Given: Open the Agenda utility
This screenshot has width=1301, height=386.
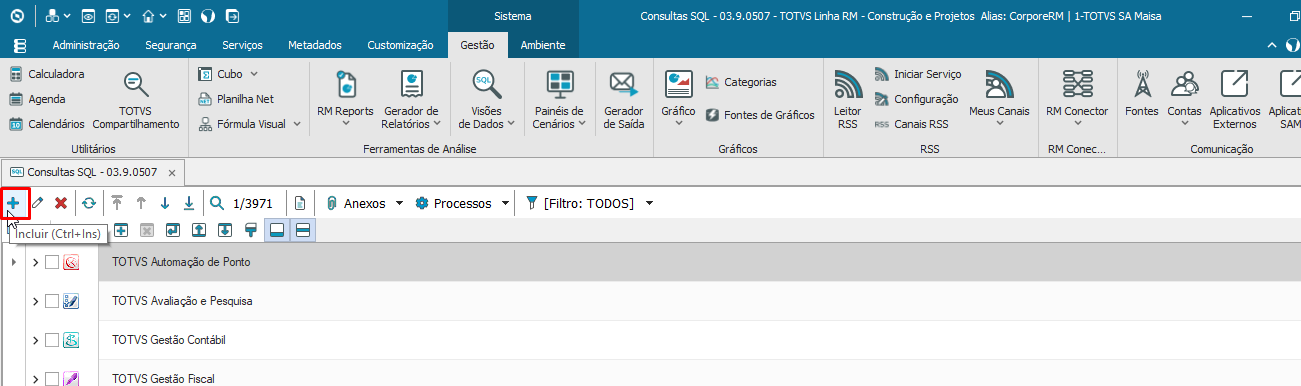Looking at the screenshot, I should tap(38, 99).
